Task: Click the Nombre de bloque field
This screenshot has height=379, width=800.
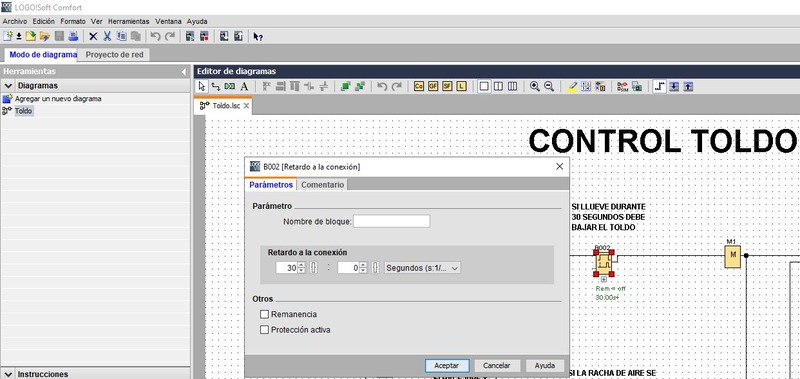Action: pyautogui.click(x=392, y=221)
